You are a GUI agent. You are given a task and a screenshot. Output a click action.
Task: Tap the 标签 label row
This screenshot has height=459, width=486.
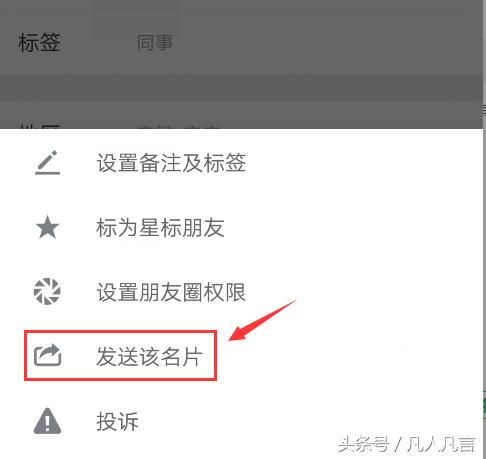pyautogui.click(x=241, y=43)
